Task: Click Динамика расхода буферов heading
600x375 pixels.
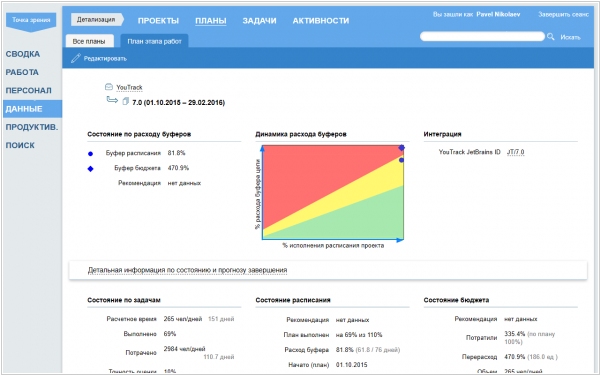Action: (x=301, y=134)
